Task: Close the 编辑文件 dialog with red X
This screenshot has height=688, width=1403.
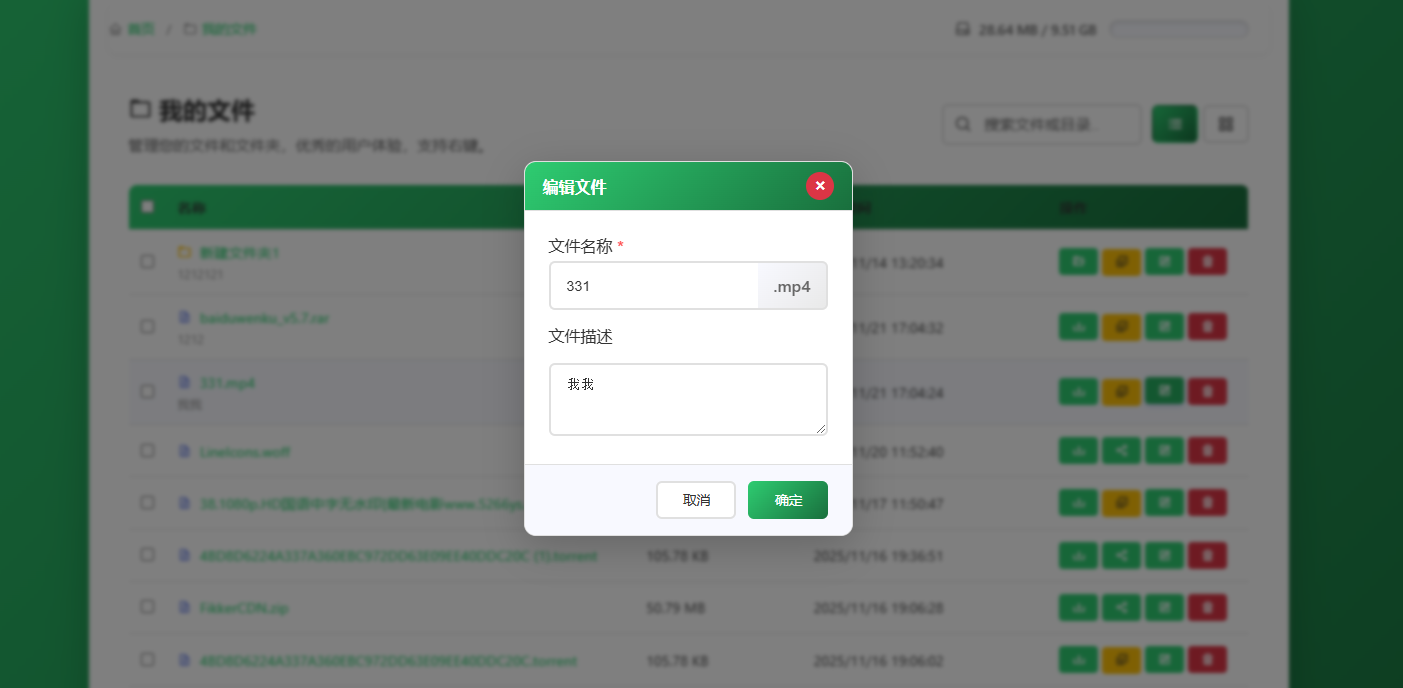Action: click(819, 186)
